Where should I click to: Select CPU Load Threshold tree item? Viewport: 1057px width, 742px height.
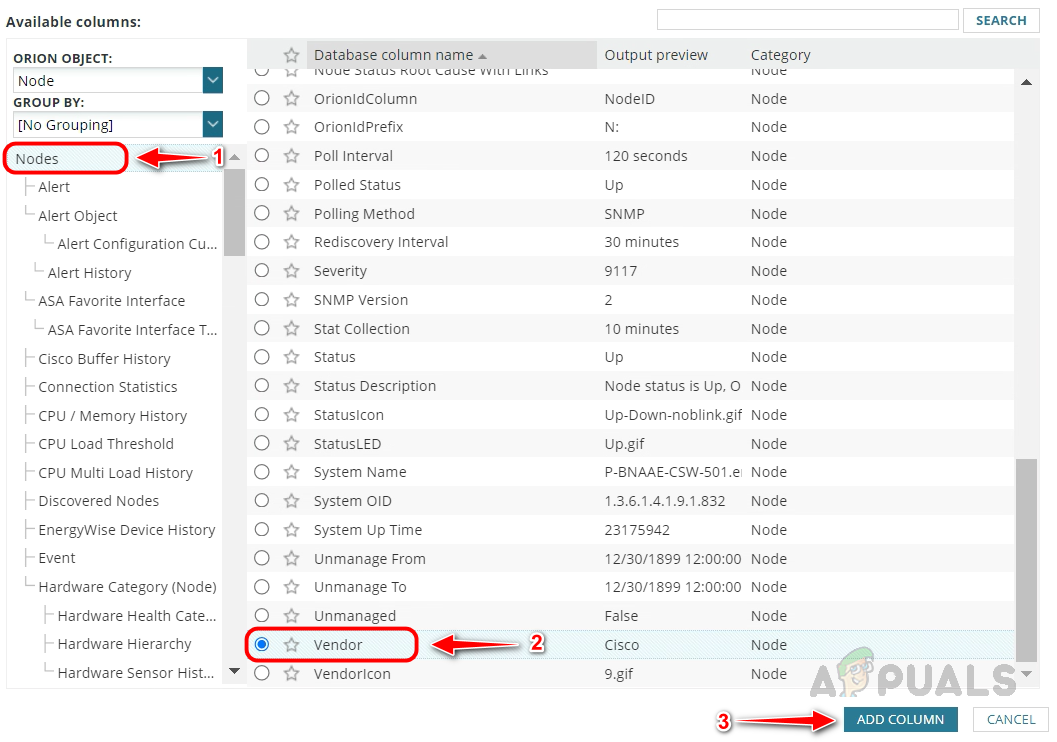(106, 444)
